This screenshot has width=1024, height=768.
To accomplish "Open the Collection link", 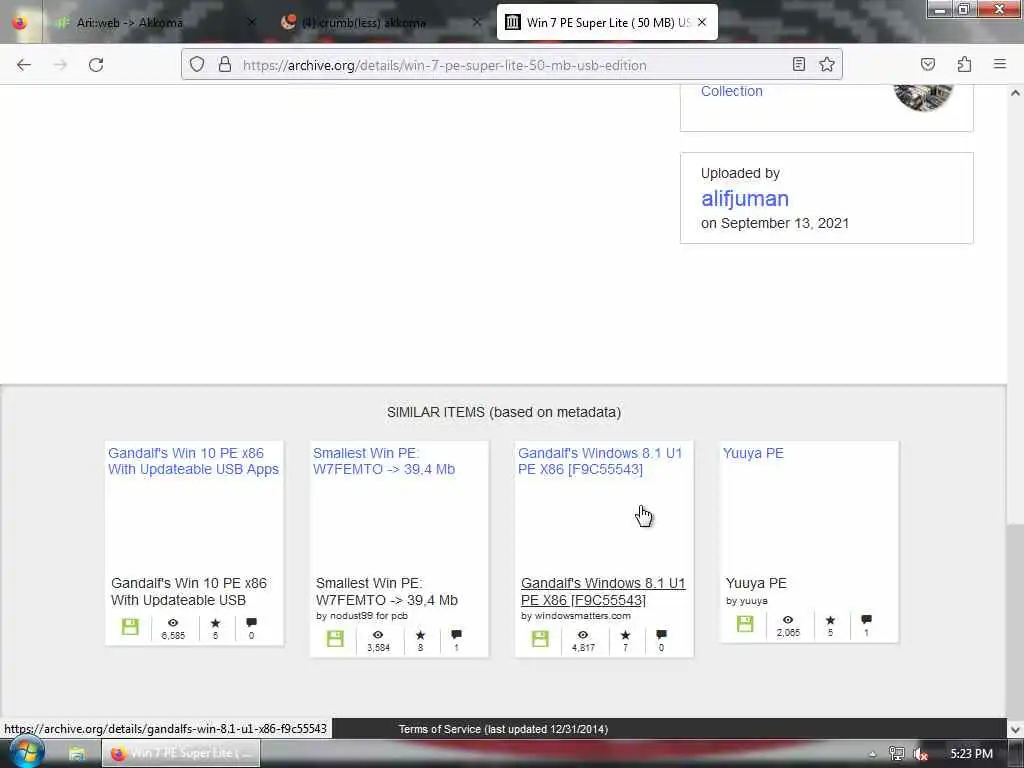I will click(x=731, y=91).
